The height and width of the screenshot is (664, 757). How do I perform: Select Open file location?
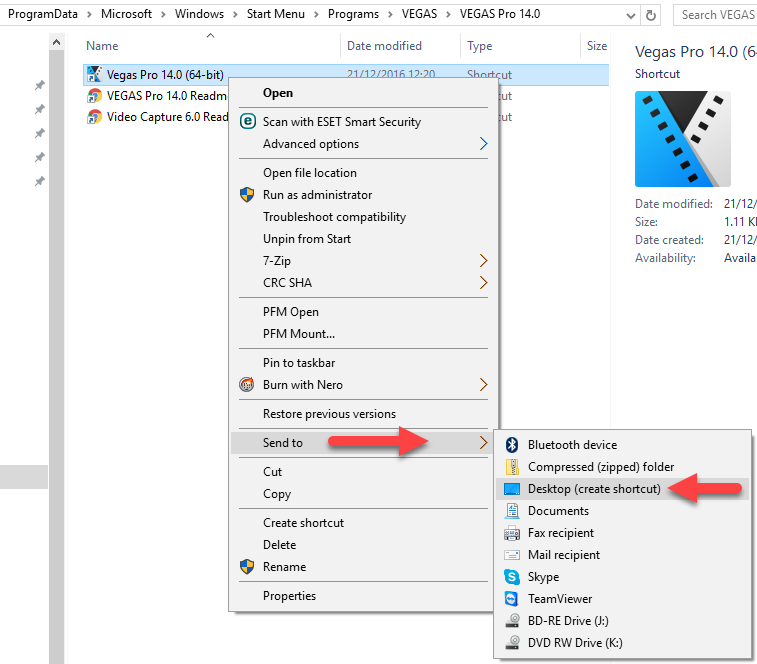point(309,173)
